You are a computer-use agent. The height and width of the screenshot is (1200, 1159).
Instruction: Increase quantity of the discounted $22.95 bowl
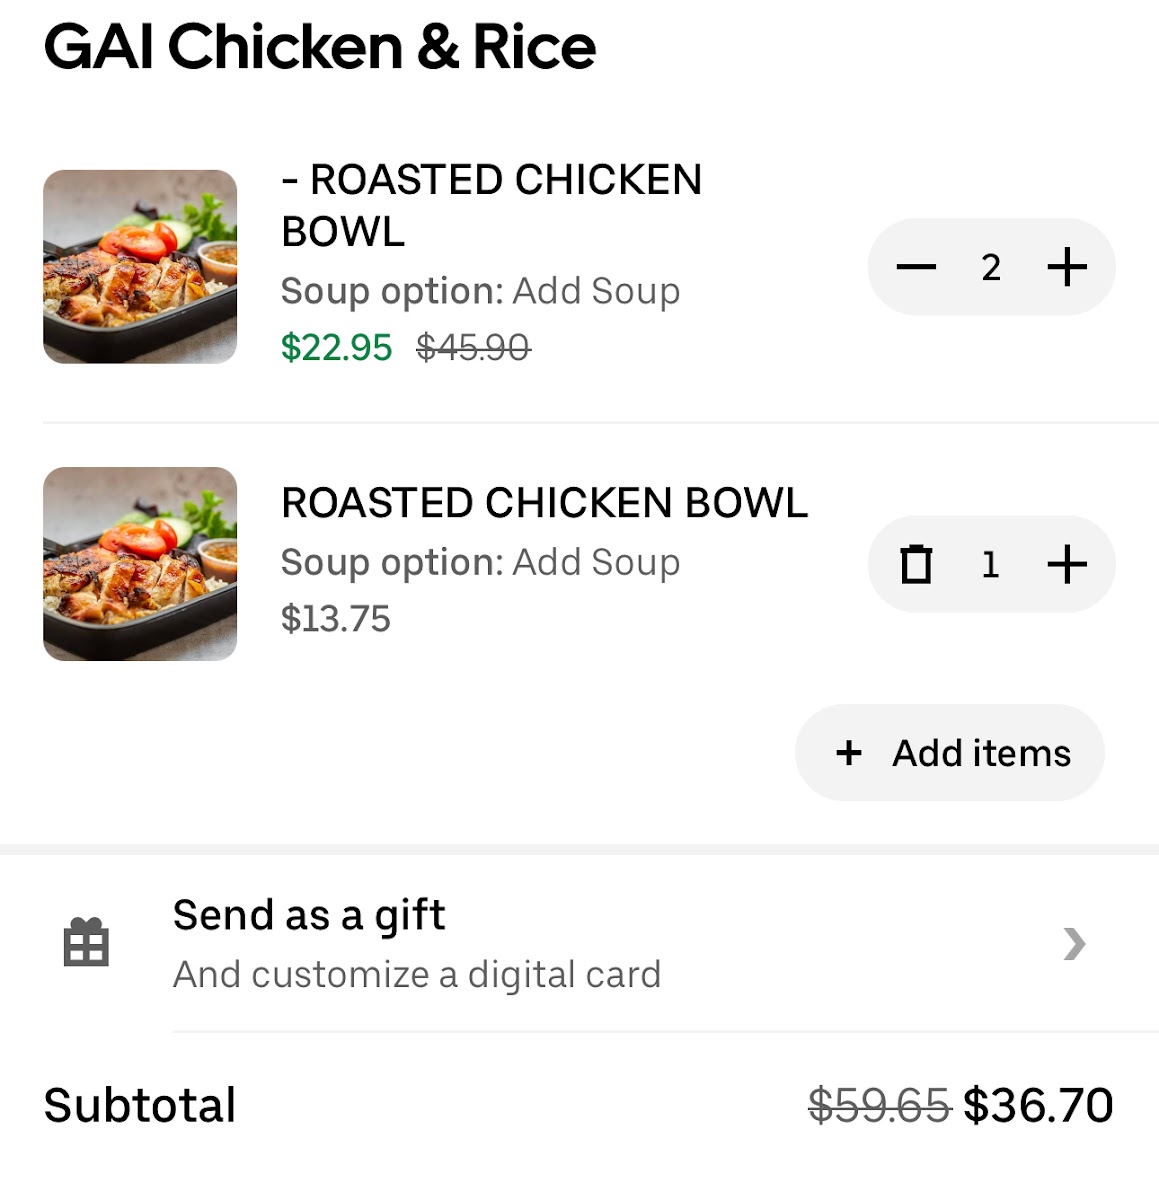pyautogui.click(x=1067, y=267)
